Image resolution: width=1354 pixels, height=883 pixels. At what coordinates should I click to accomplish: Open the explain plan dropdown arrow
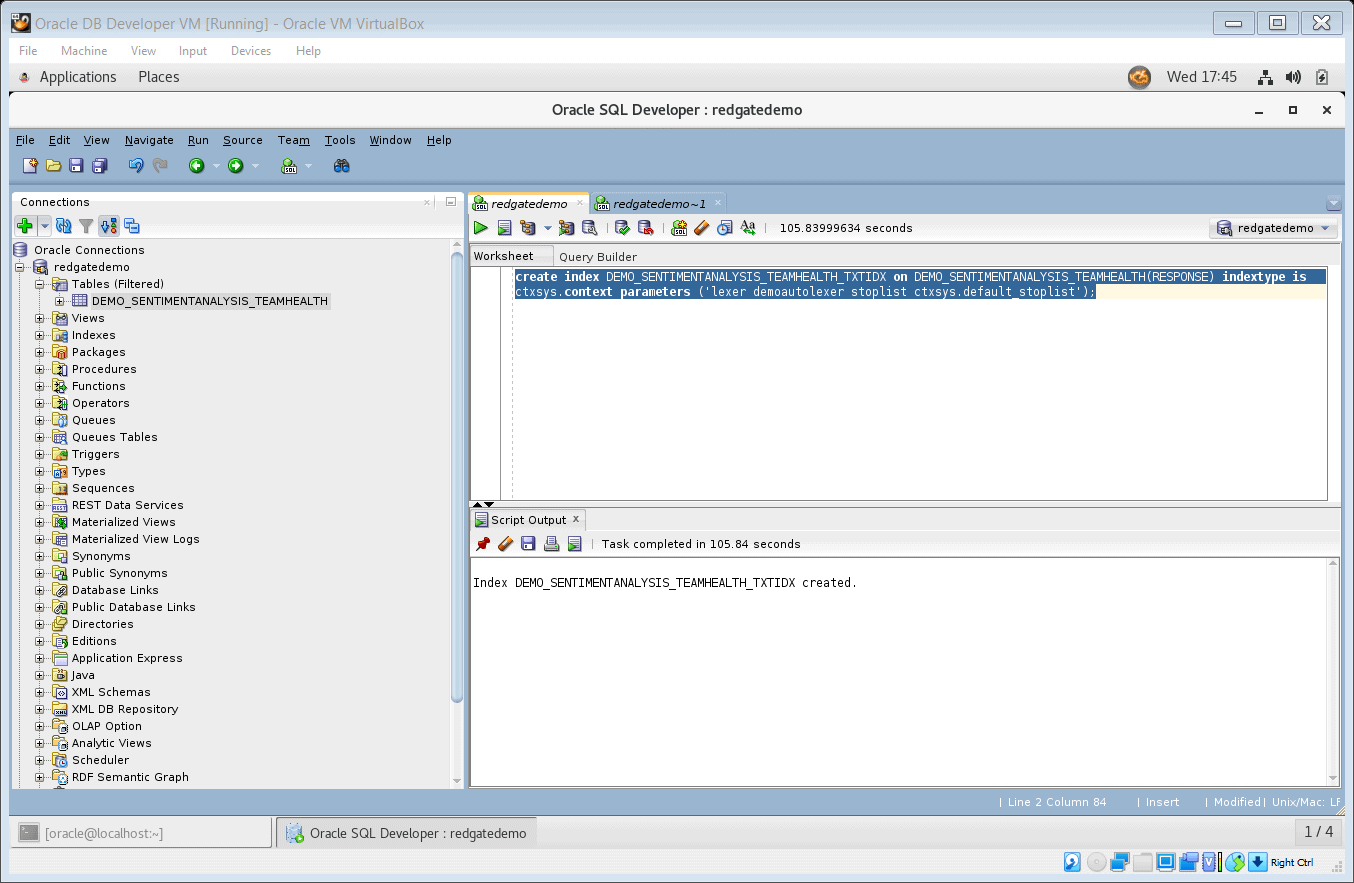tap(547, 228)
